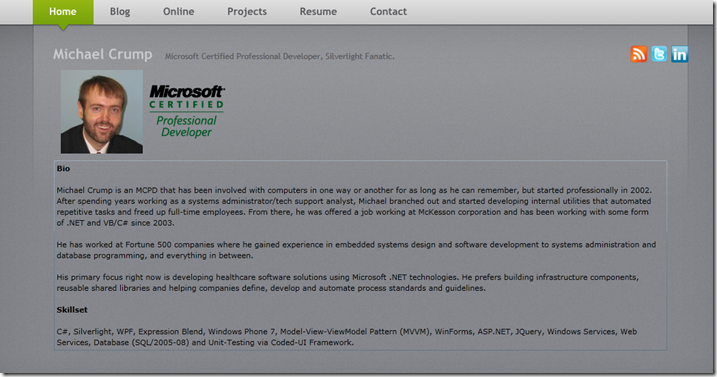
Task: Go to the Online tab
Action: (179, 12)
